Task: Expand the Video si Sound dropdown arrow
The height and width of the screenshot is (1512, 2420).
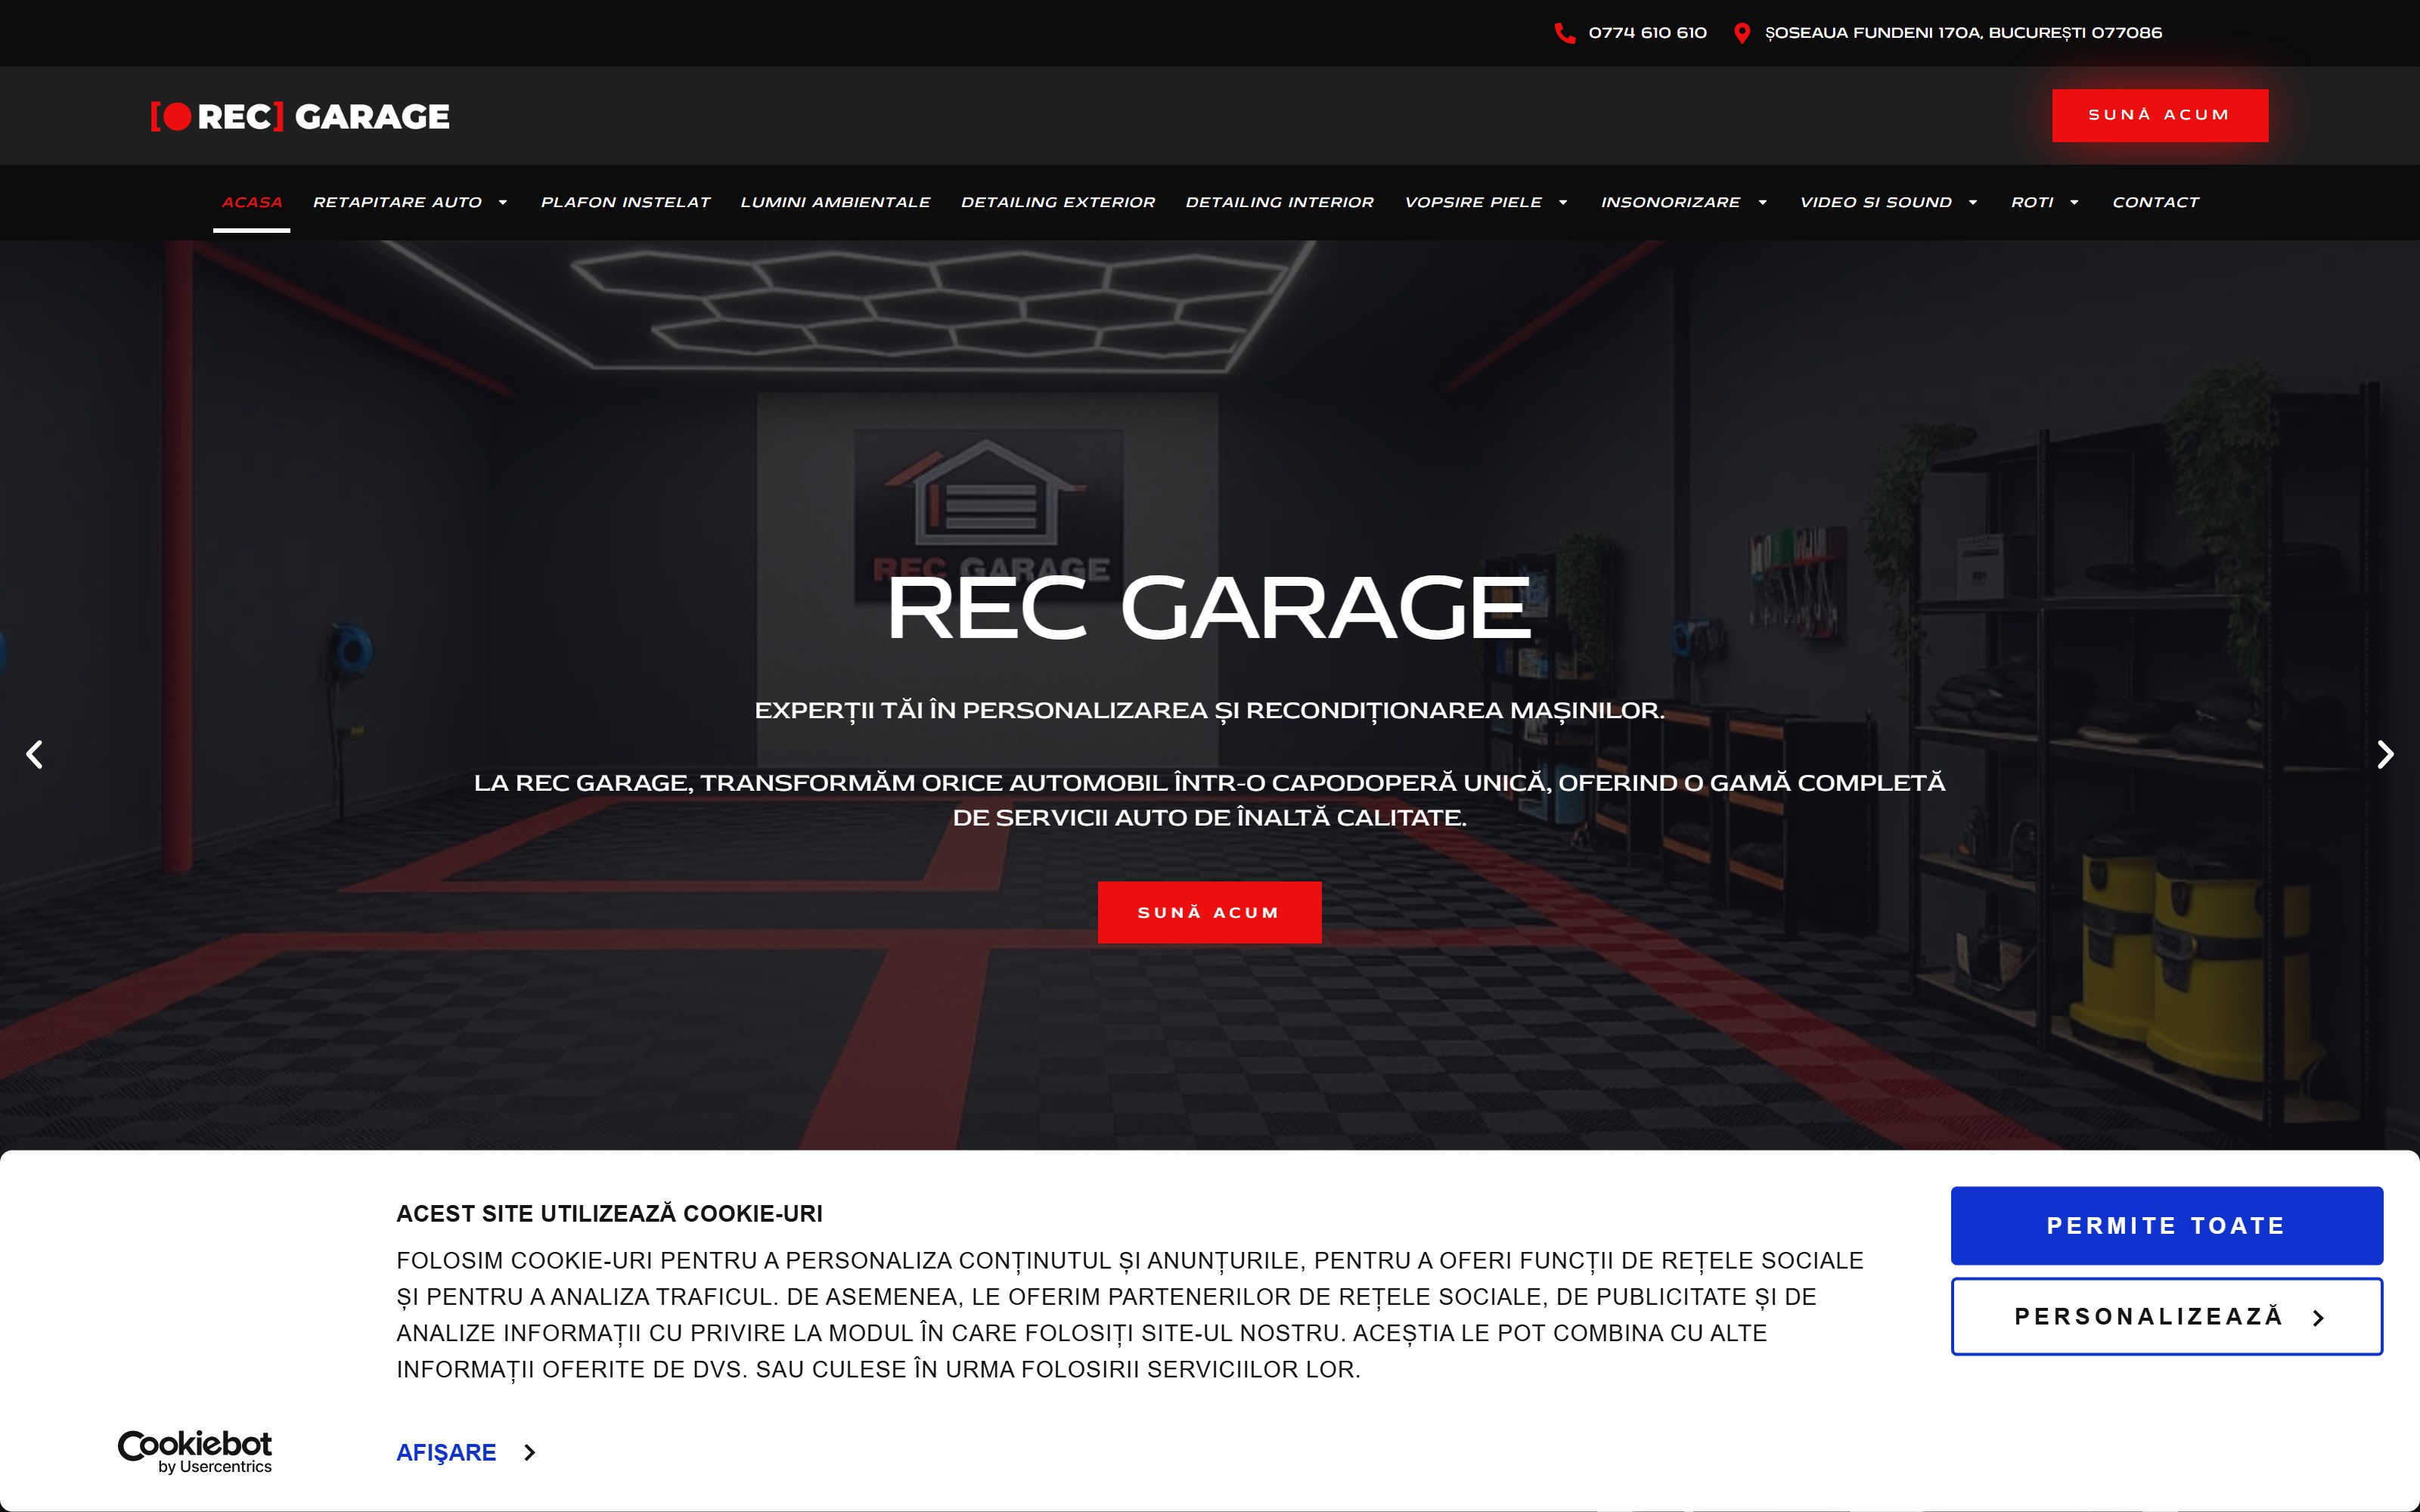Action: click(x=1973, y=203)
